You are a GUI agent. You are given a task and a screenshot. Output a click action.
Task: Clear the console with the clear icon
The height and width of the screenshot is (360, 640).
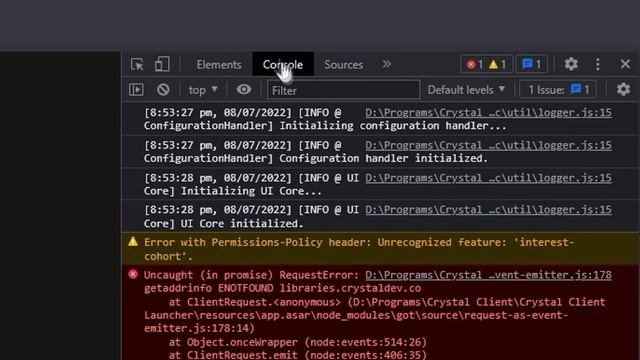163,89
